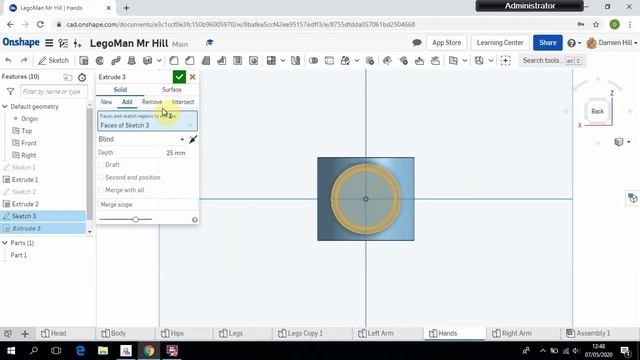Open the Help menu dropdown
This screenshot has height=360, width=640.
coord(574,42)
